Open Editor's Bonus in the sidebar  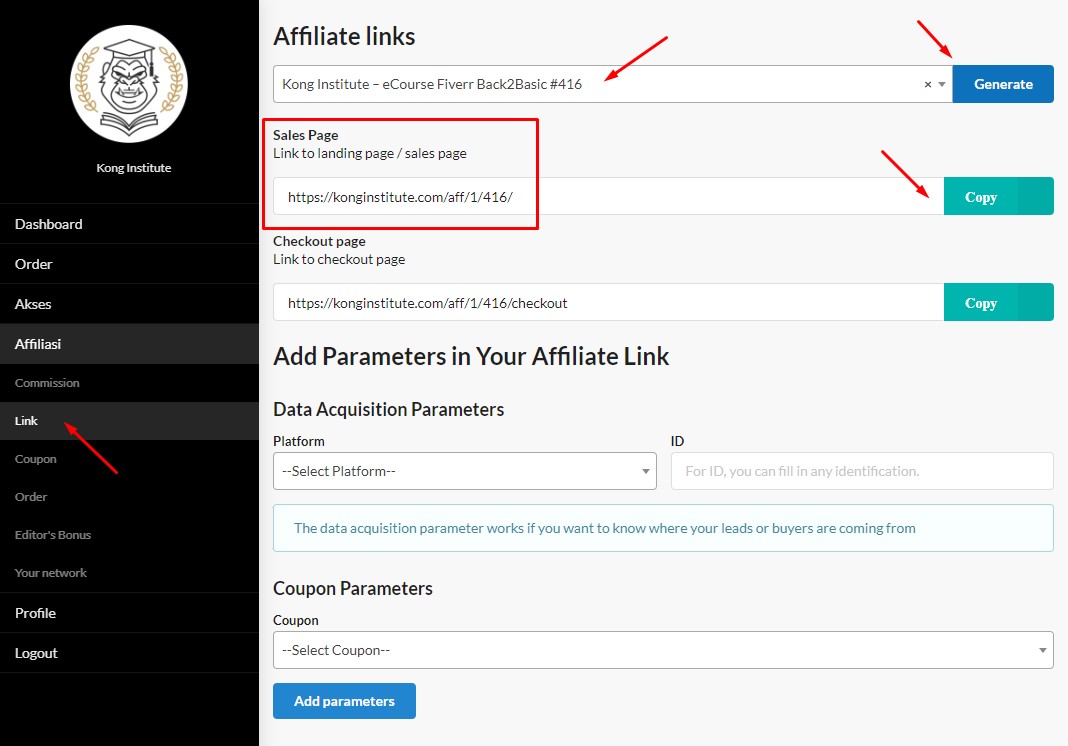click(x=53, y=535)
